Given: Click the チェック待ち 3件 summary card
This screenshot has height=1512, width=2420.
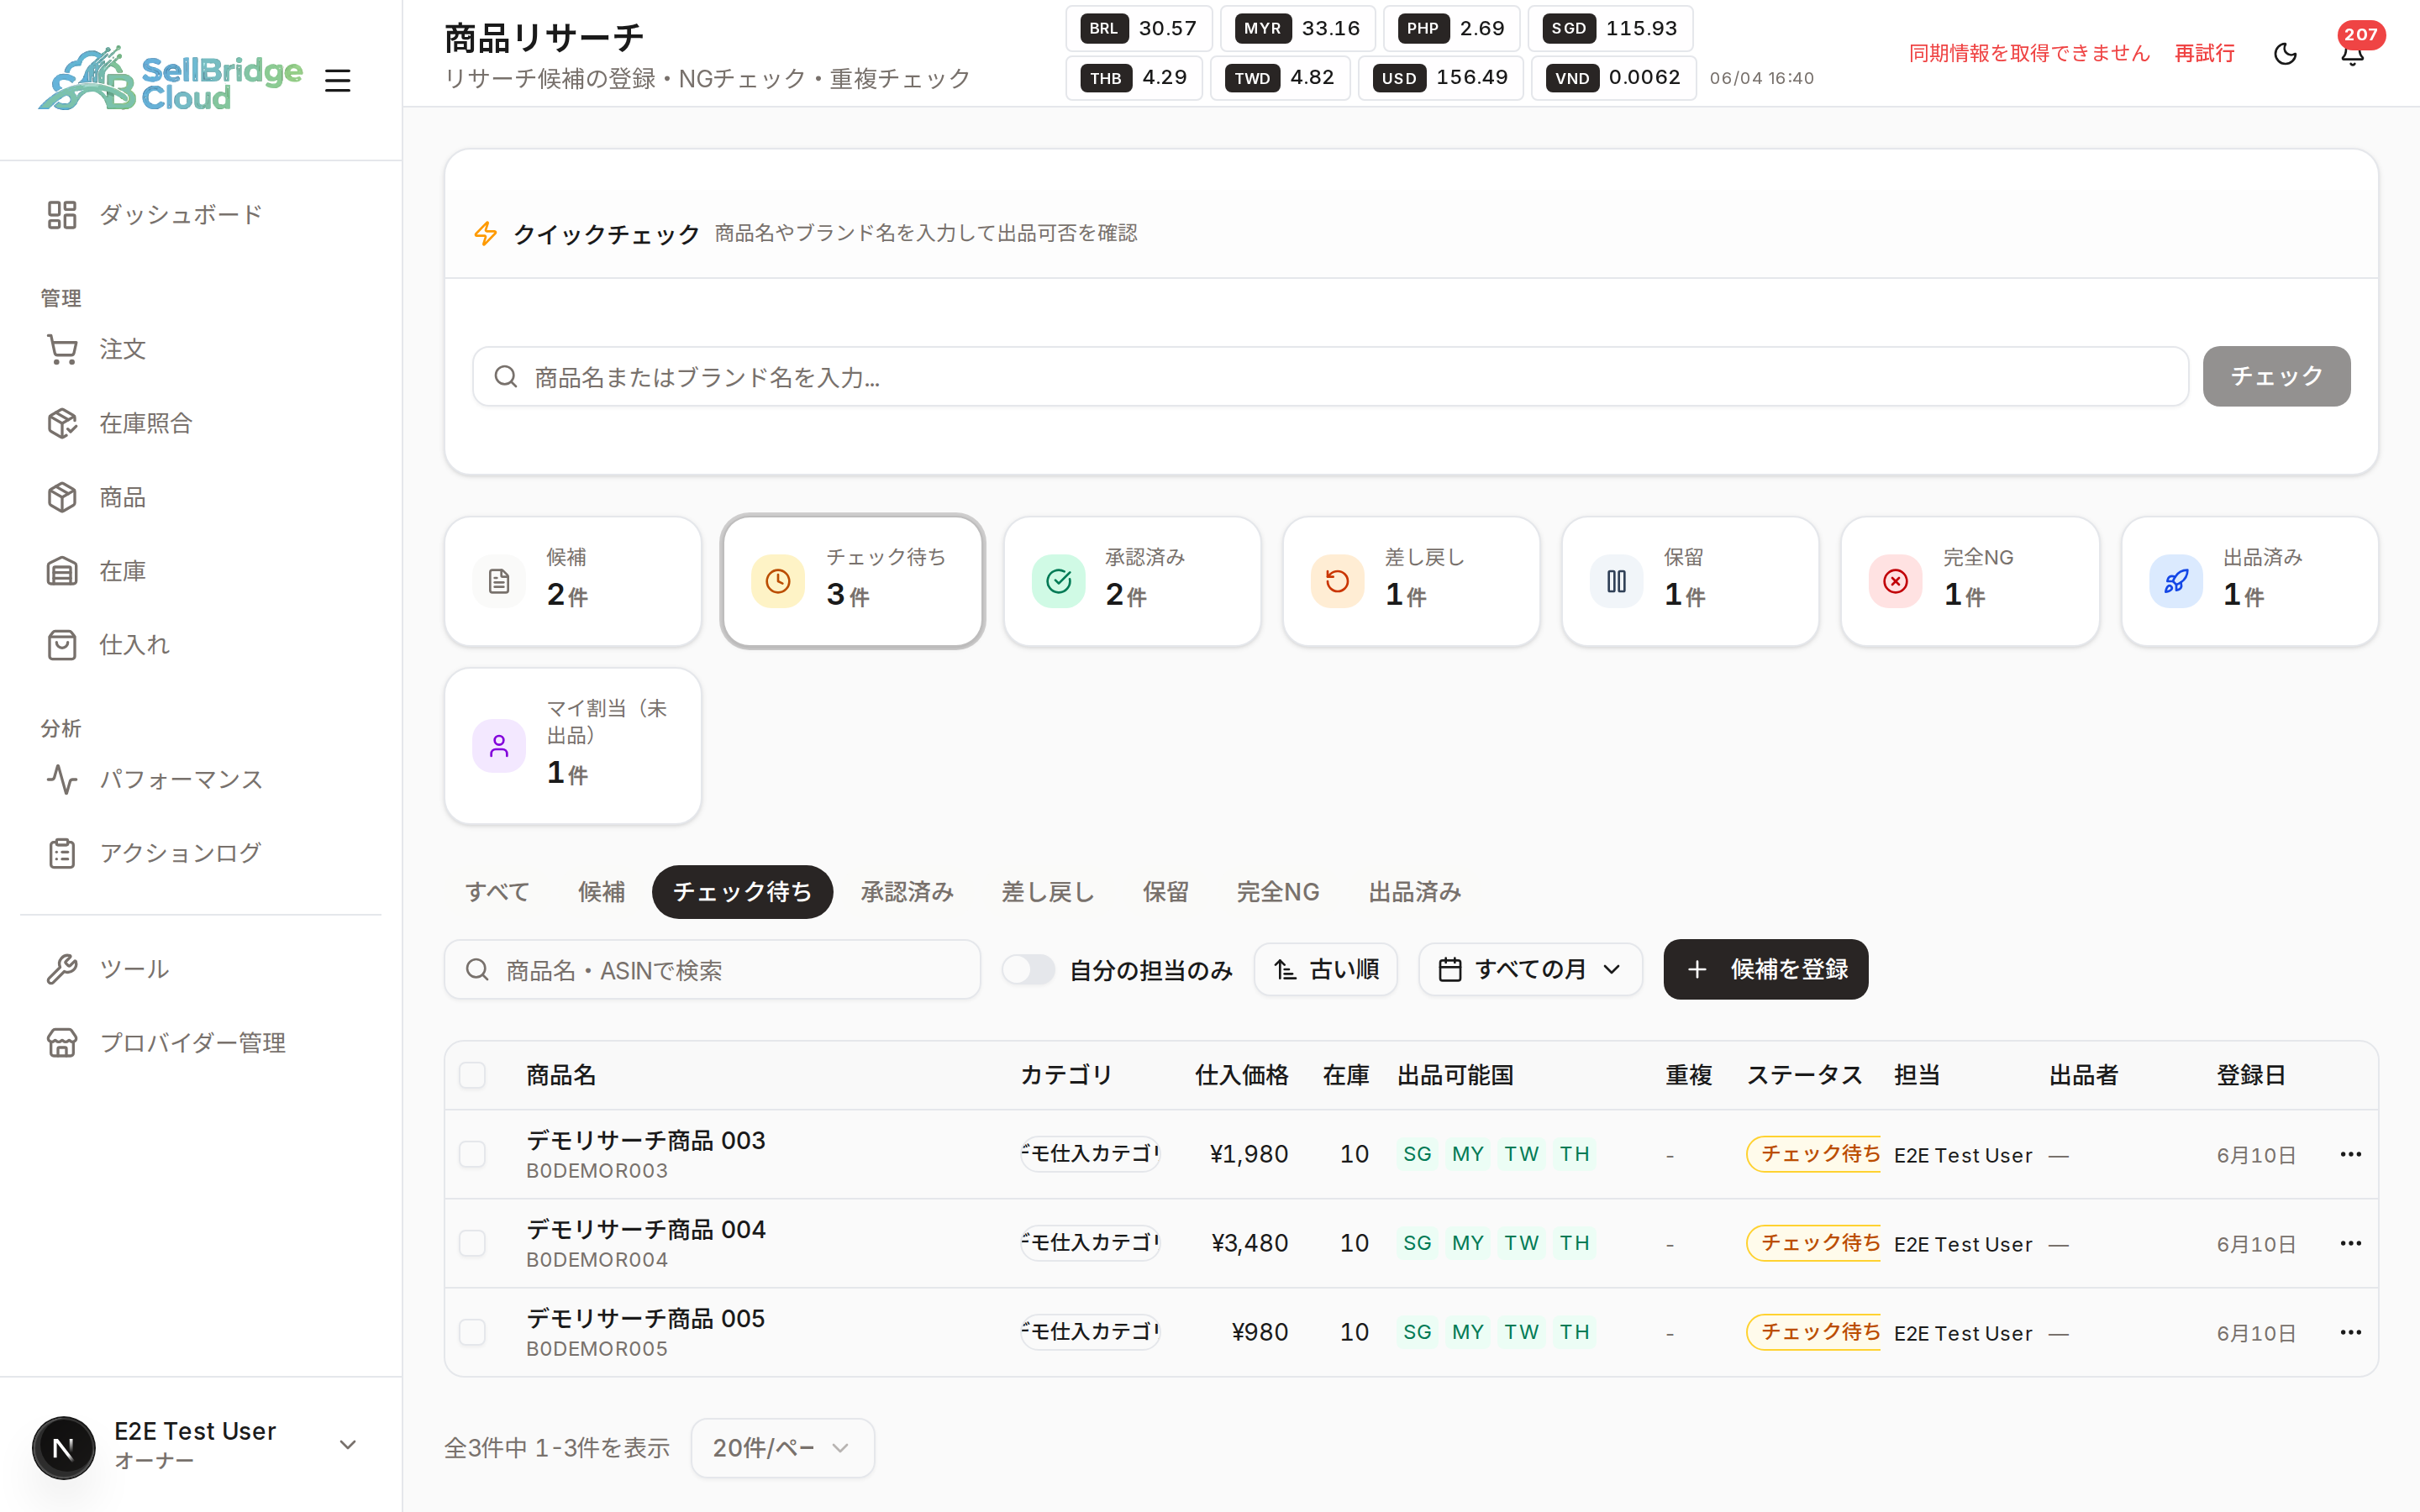Looking at the screenshot, I should point(852,581).
